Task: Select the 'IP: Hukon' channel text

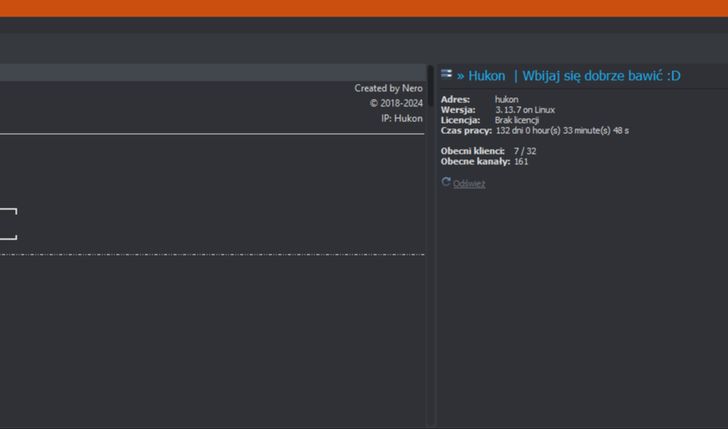Action: pos(401,118)
